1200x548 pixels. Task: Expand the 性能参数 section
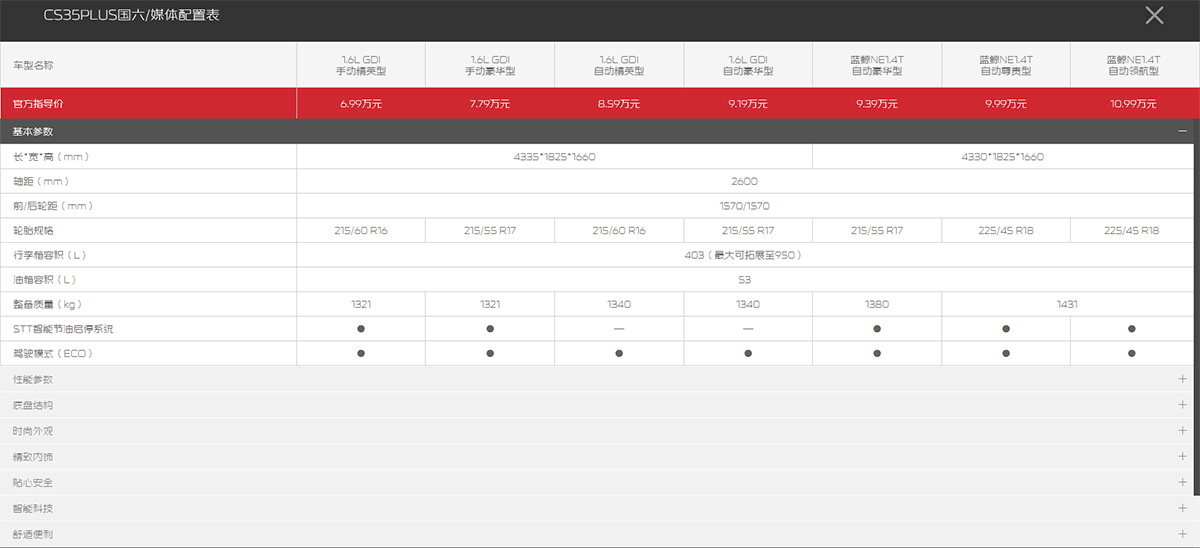point(1182,379)
